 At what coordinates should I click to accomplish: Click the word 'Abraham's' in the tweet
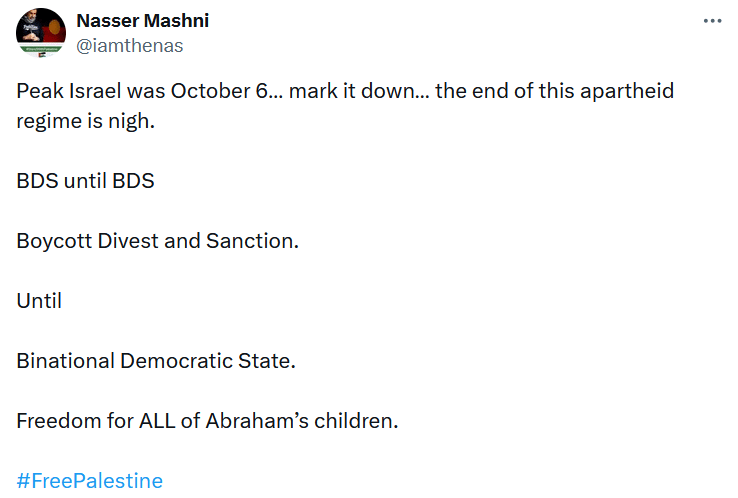point(257,421)
